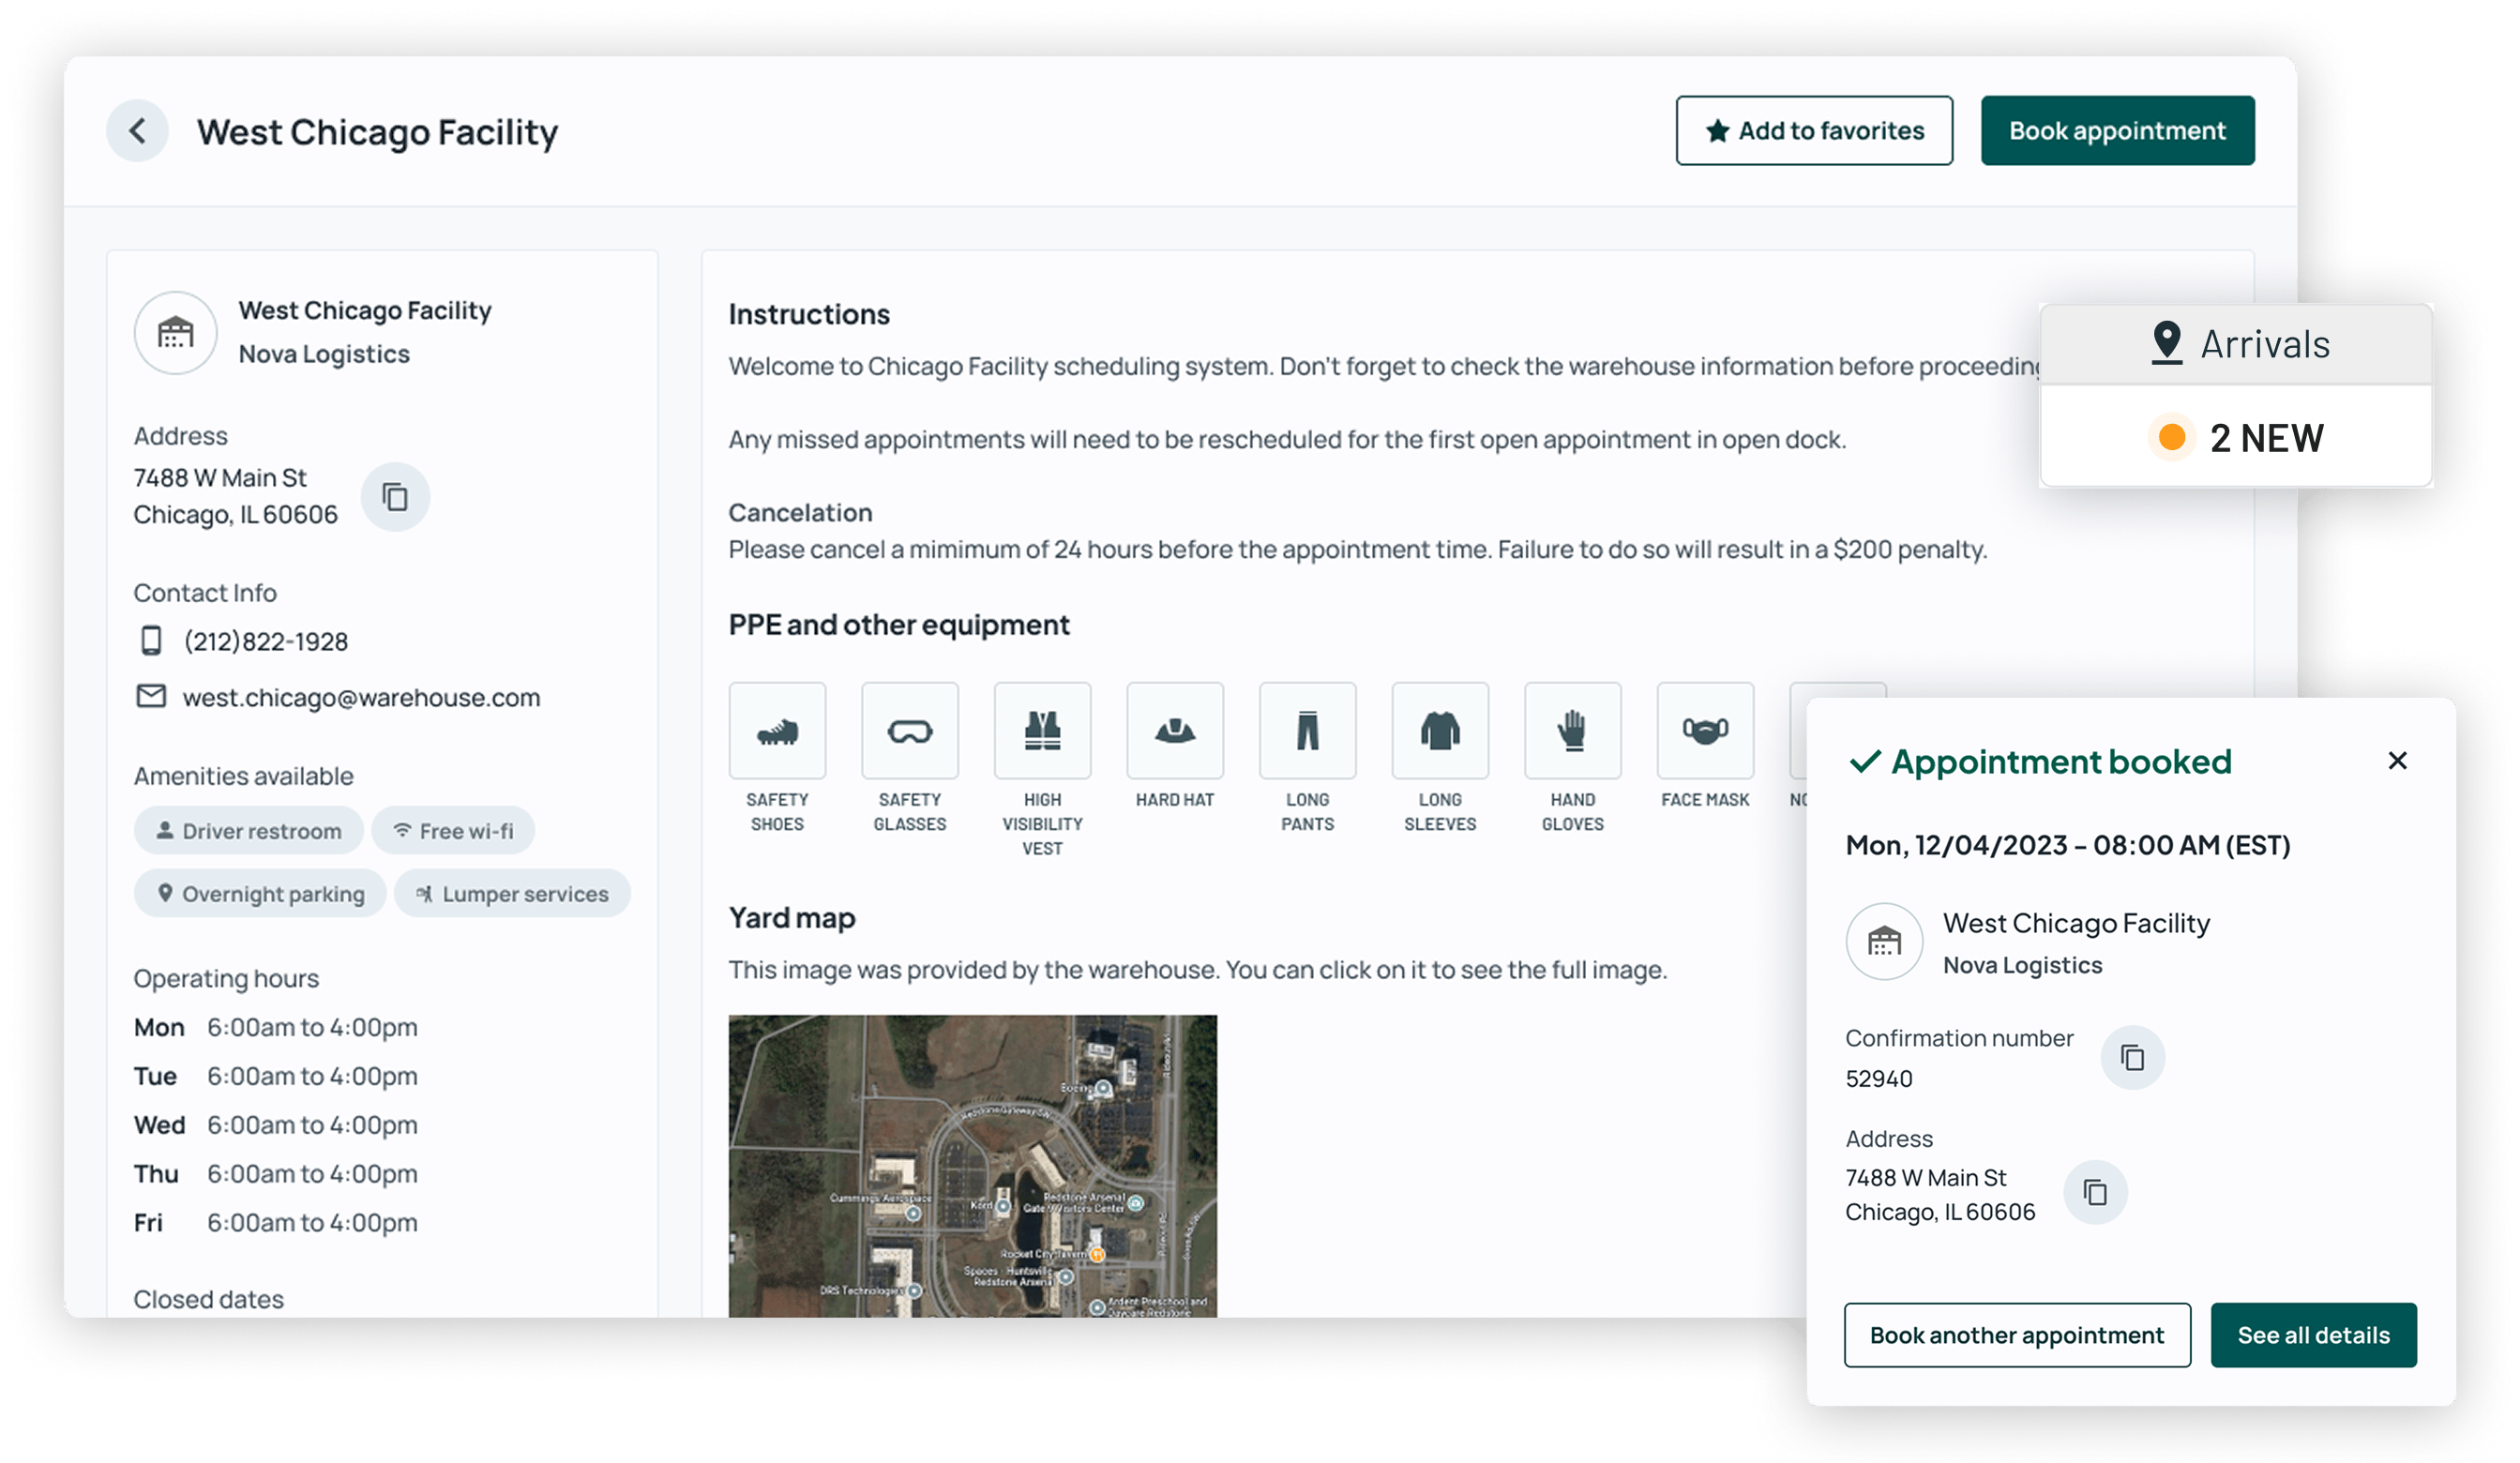Click the Cancelation heading text

[800, 512]
